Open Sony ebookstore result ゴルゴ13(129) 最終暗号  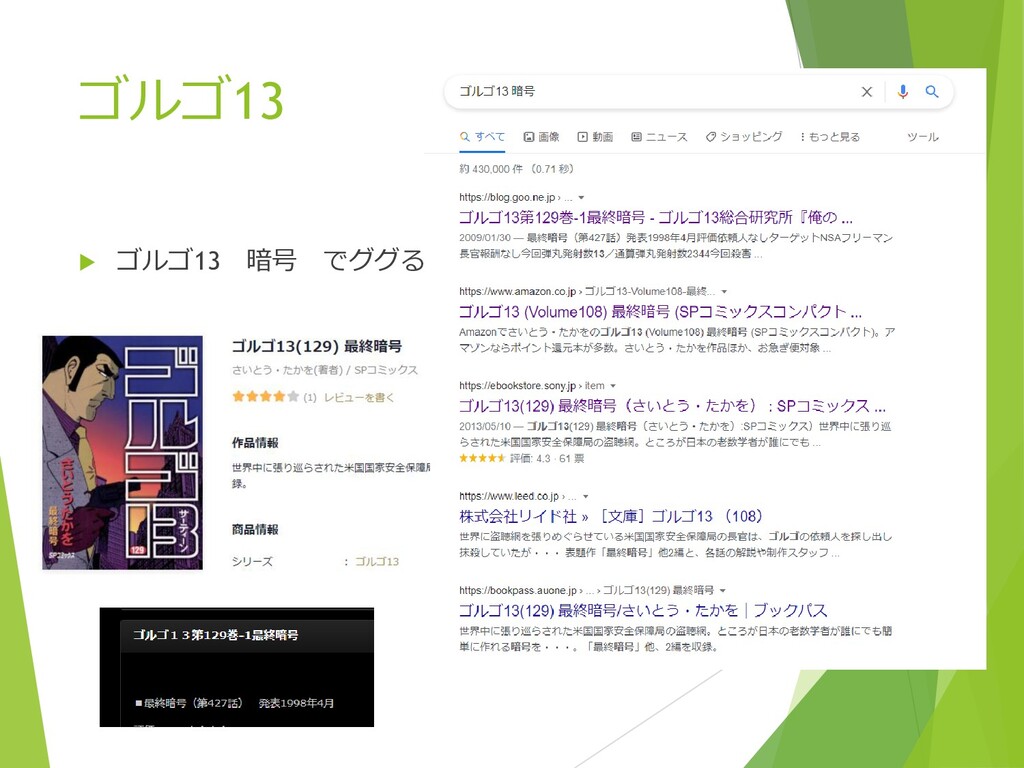pos(672,406)
